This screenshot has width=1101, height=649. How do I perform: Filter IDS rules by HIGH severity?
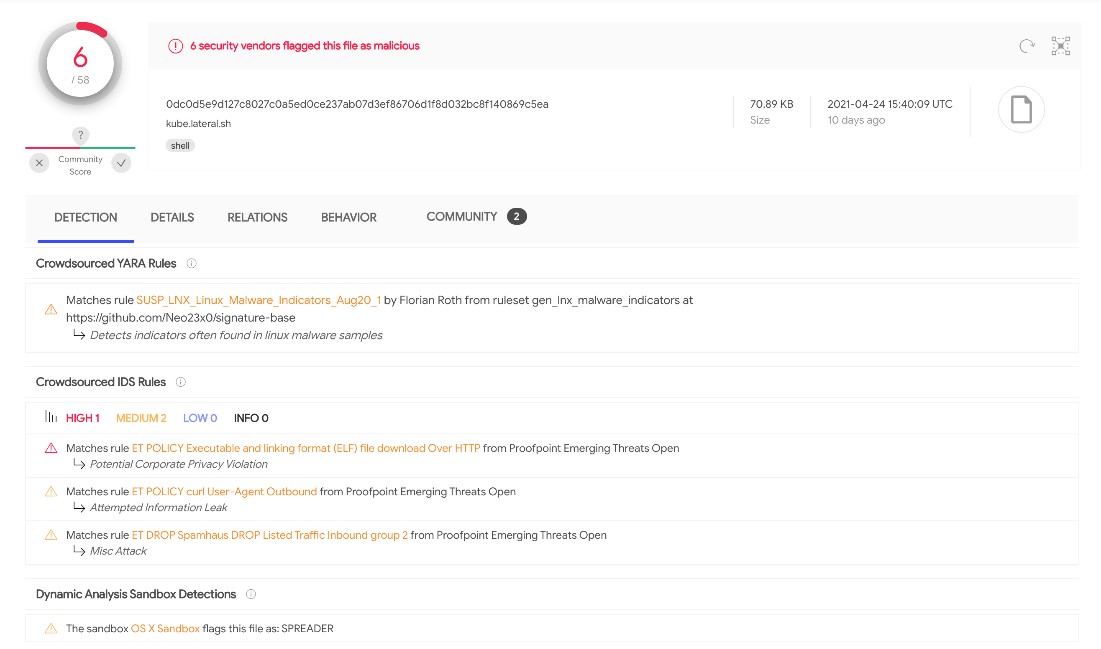[82, 418]
